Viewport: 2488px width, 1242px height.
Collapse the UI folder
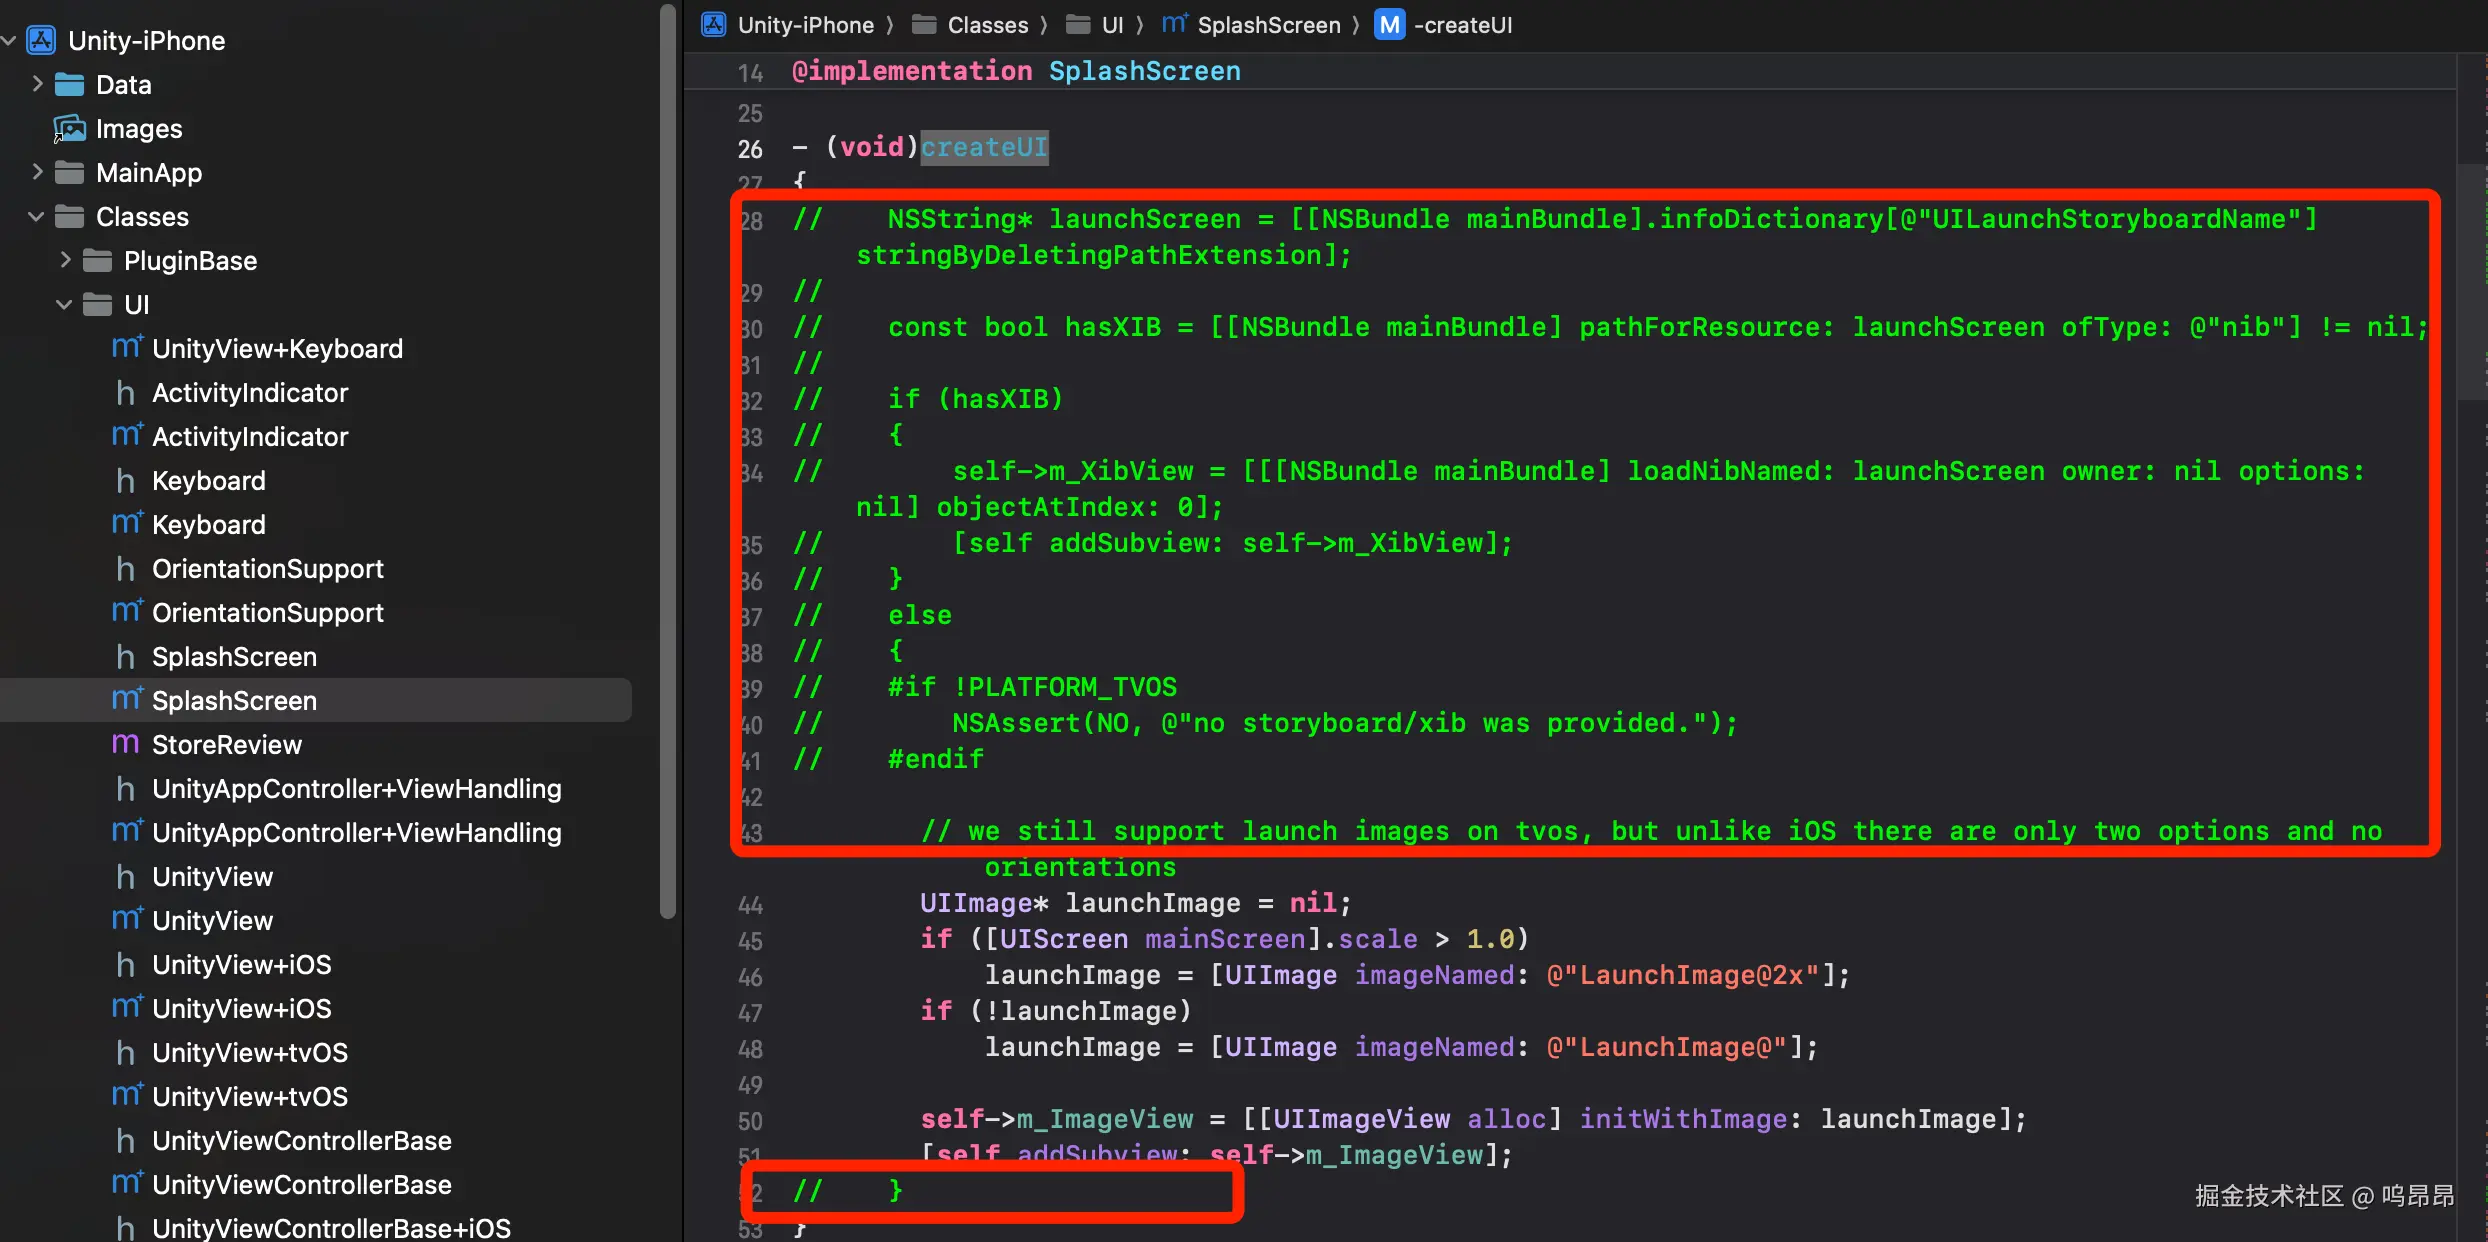tap(64, 304)
